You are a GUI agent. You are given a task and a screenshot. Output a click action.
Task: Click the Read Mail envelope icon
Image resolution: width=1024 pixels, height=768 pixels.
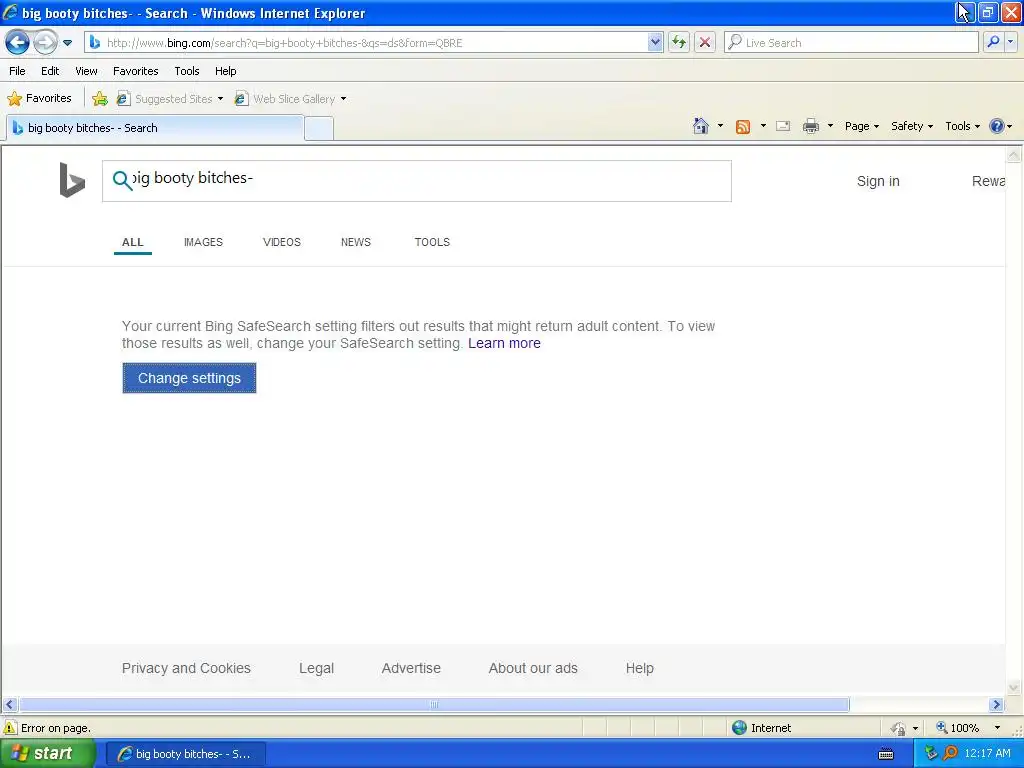click(783, 126)
